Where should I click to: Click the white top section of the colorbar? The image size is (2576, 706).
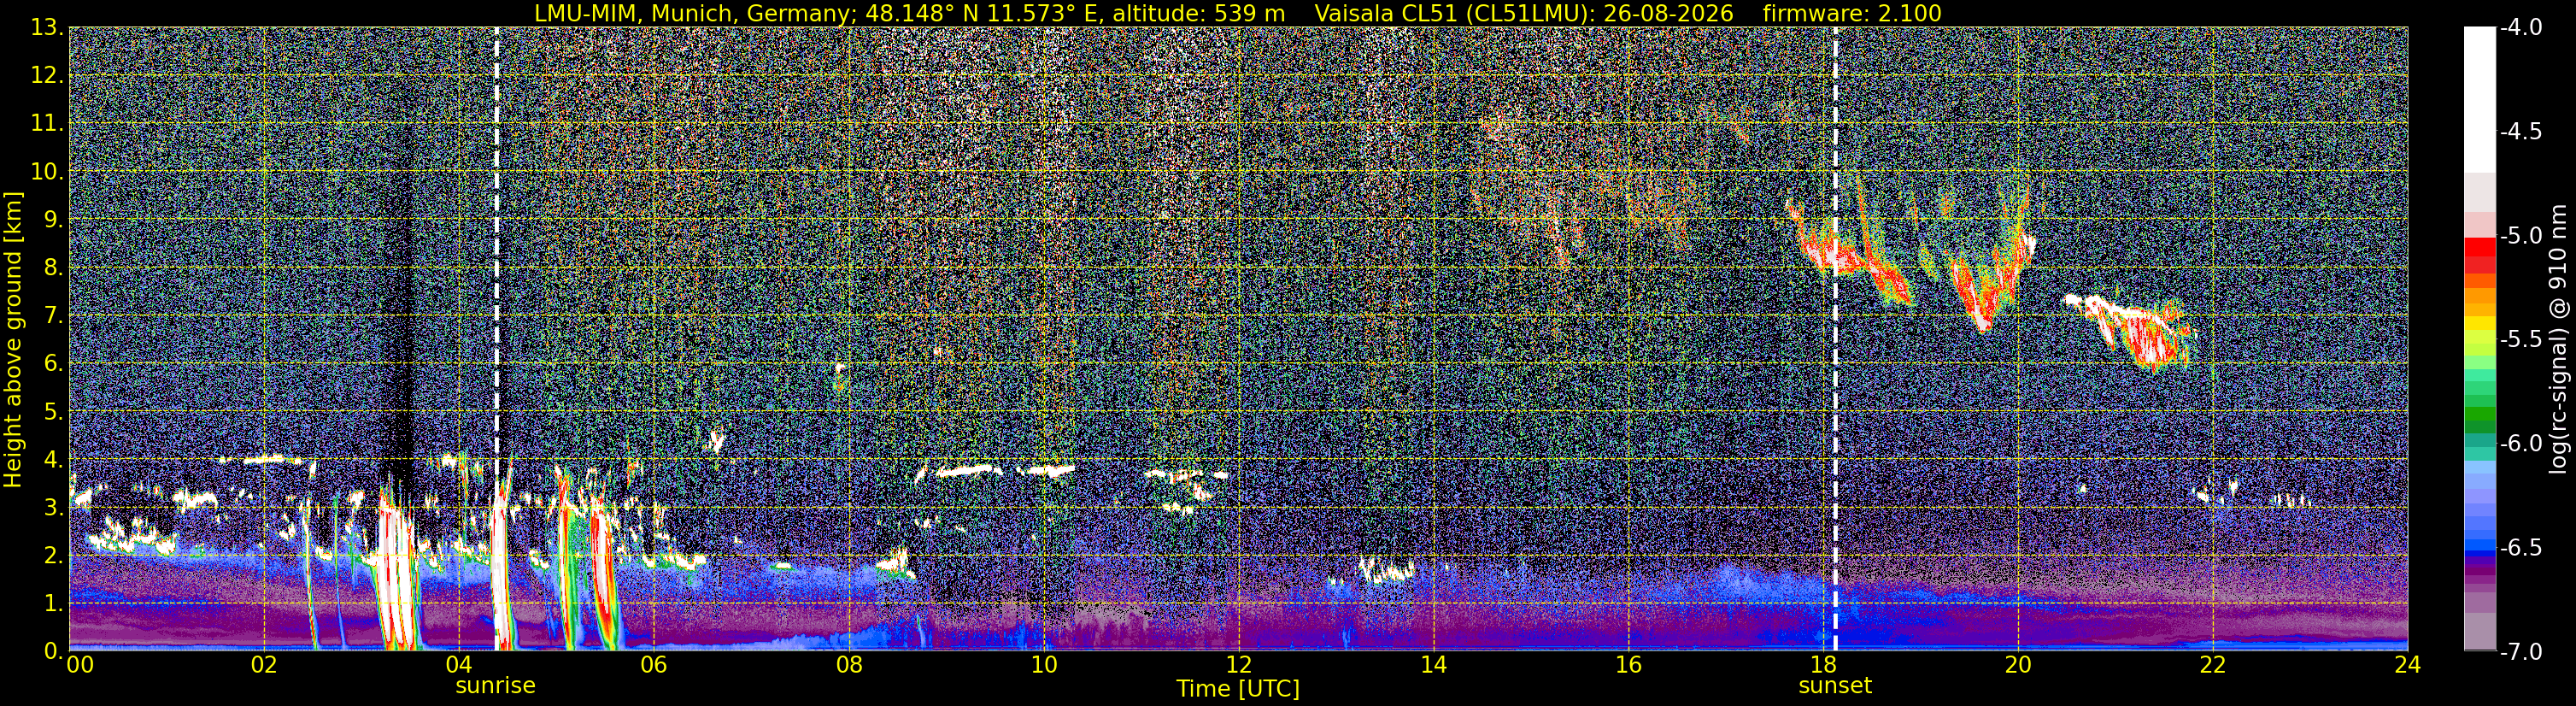coord(2479,100)
